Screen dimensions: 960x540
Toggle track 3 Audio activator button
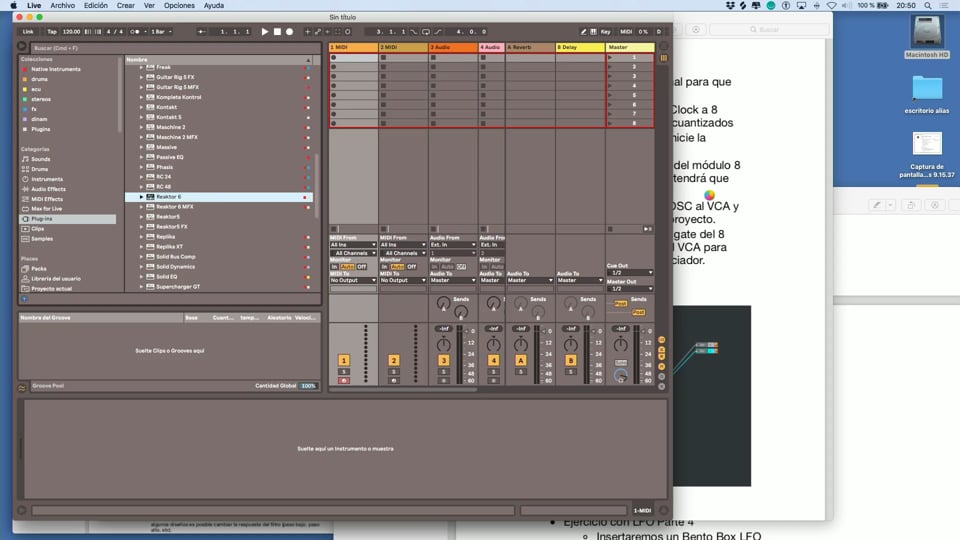click(x=443, y=361)
